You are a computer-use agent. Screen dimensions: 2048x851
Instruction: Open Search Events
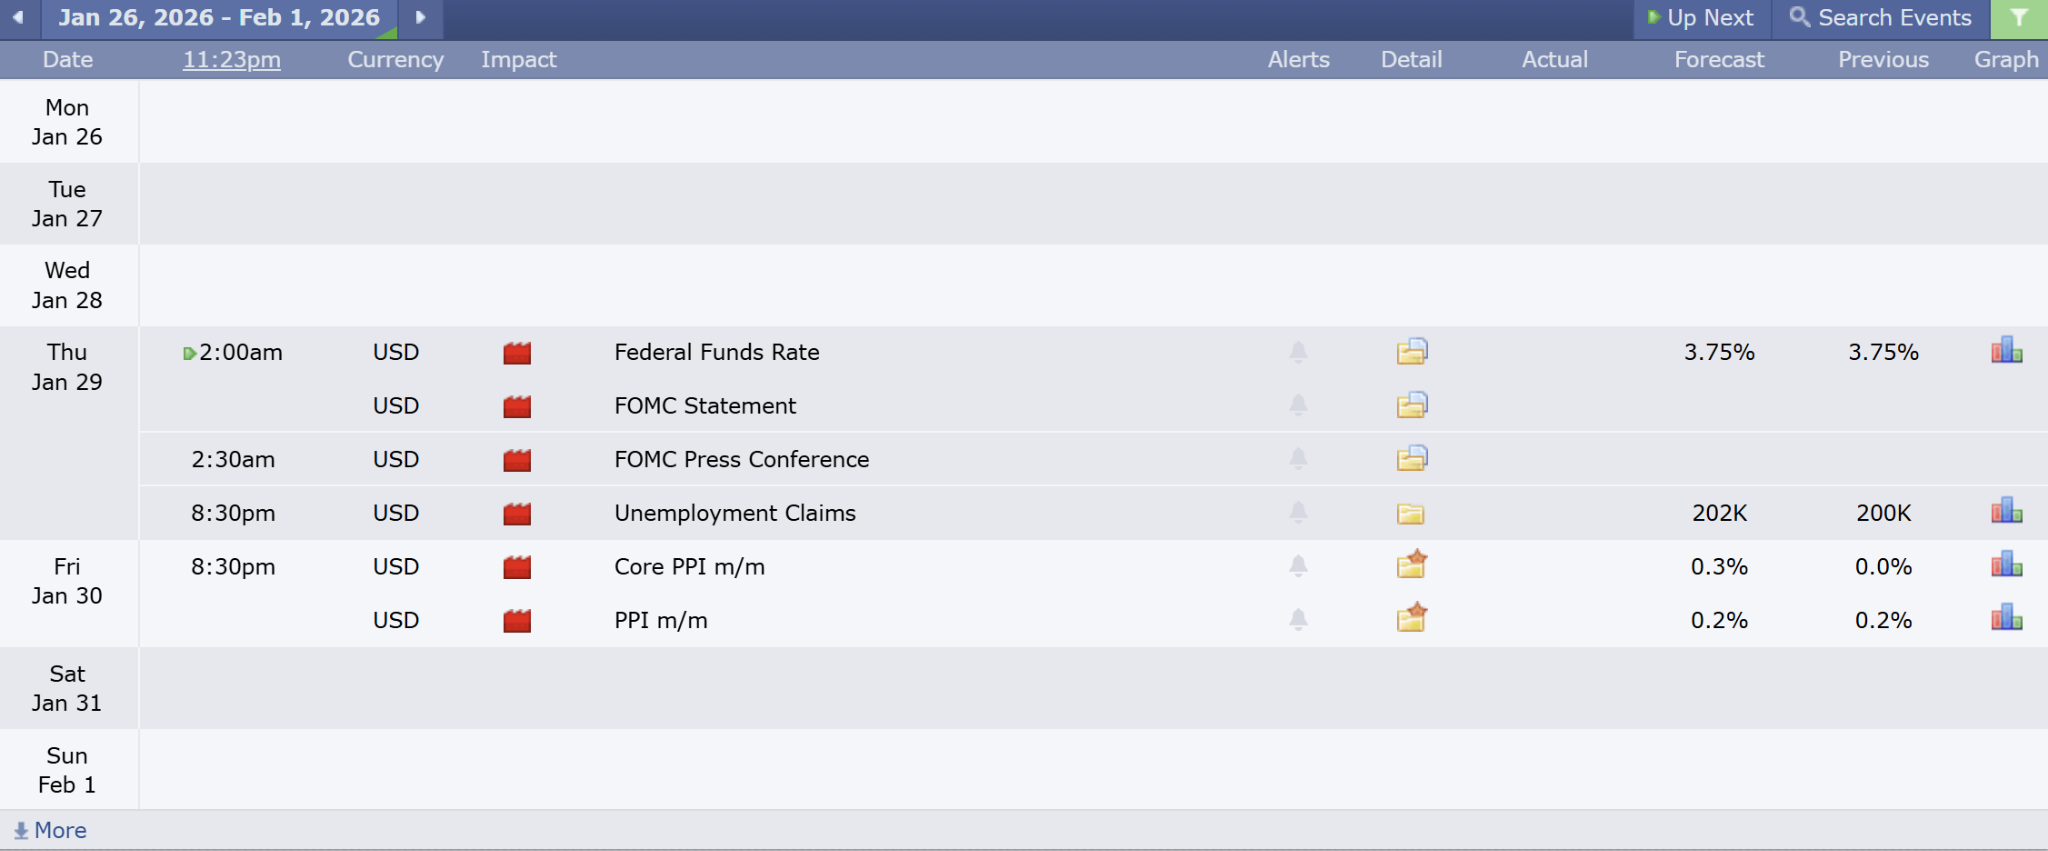[x=1881, y=18]
